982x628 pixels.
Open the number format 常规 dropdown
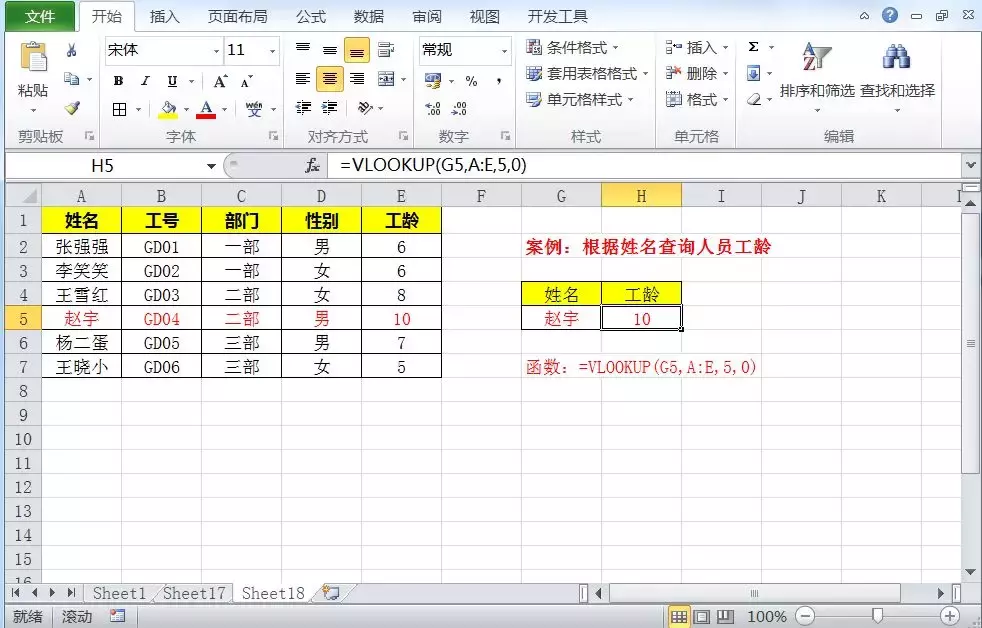504,51
